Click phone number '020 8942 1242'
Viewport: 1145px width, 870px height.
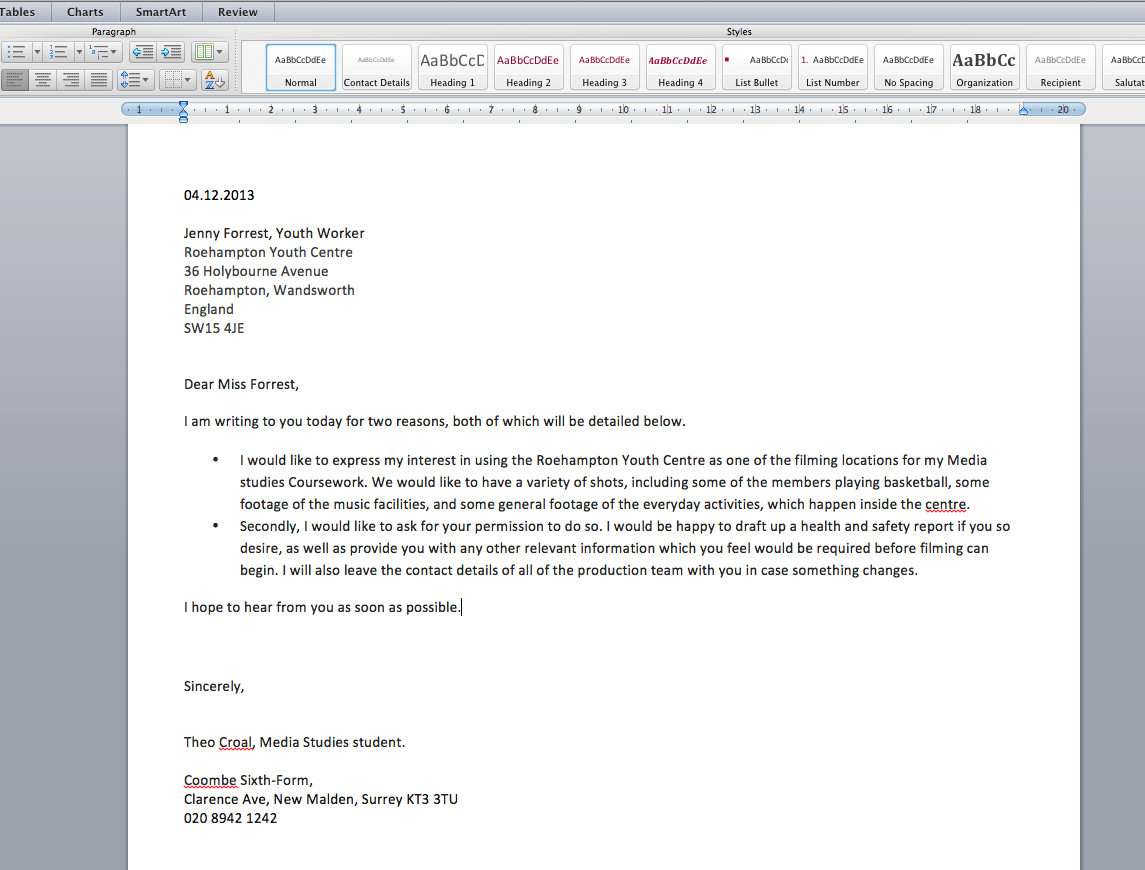(x=230, y=818)
